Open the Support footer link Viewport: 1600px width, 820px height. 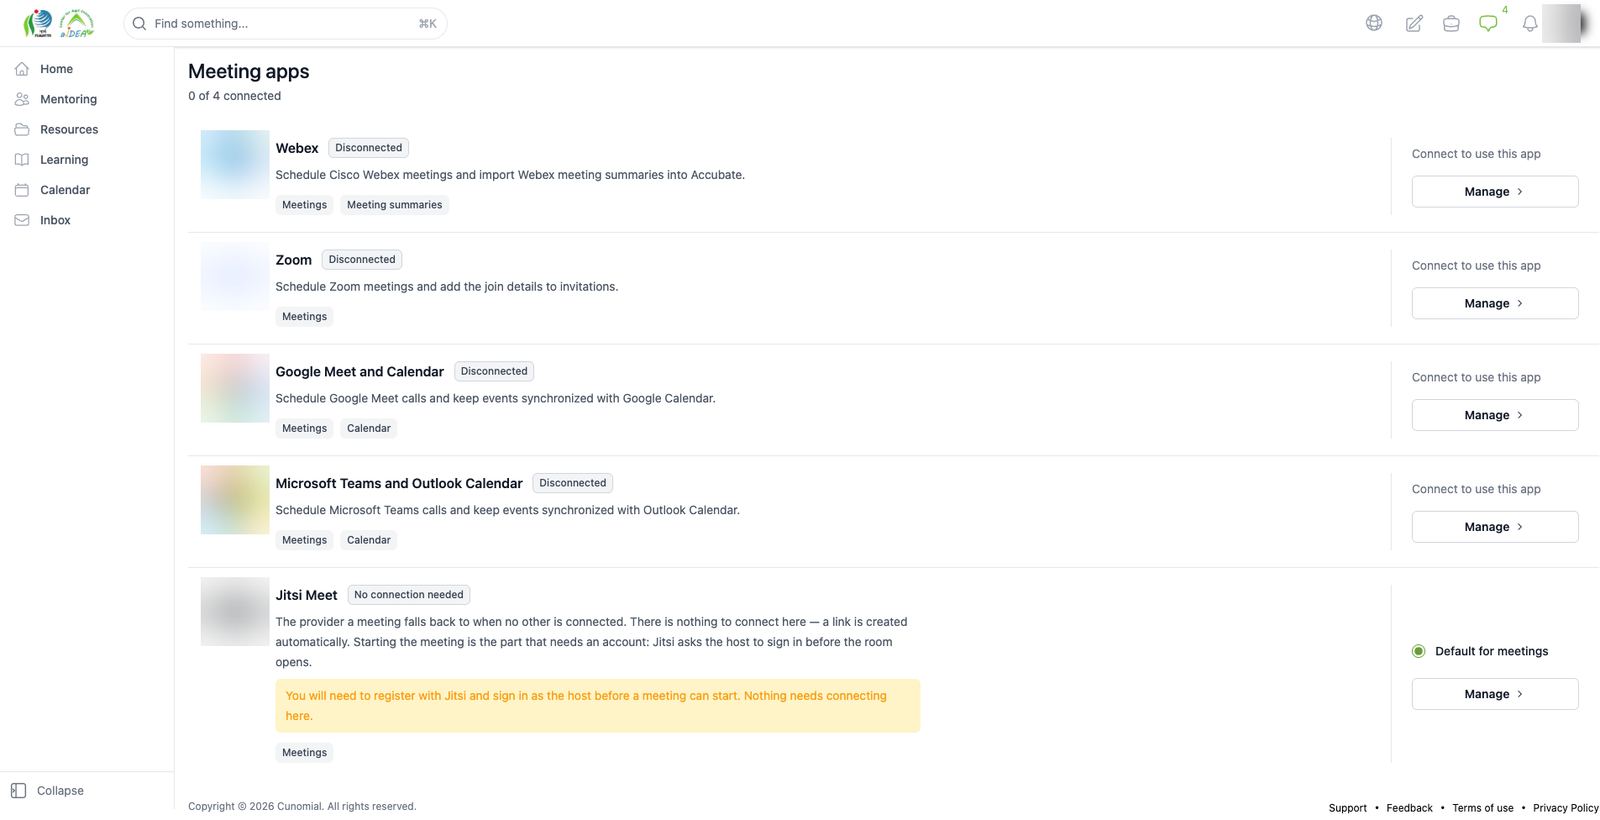pos(1348,808)
